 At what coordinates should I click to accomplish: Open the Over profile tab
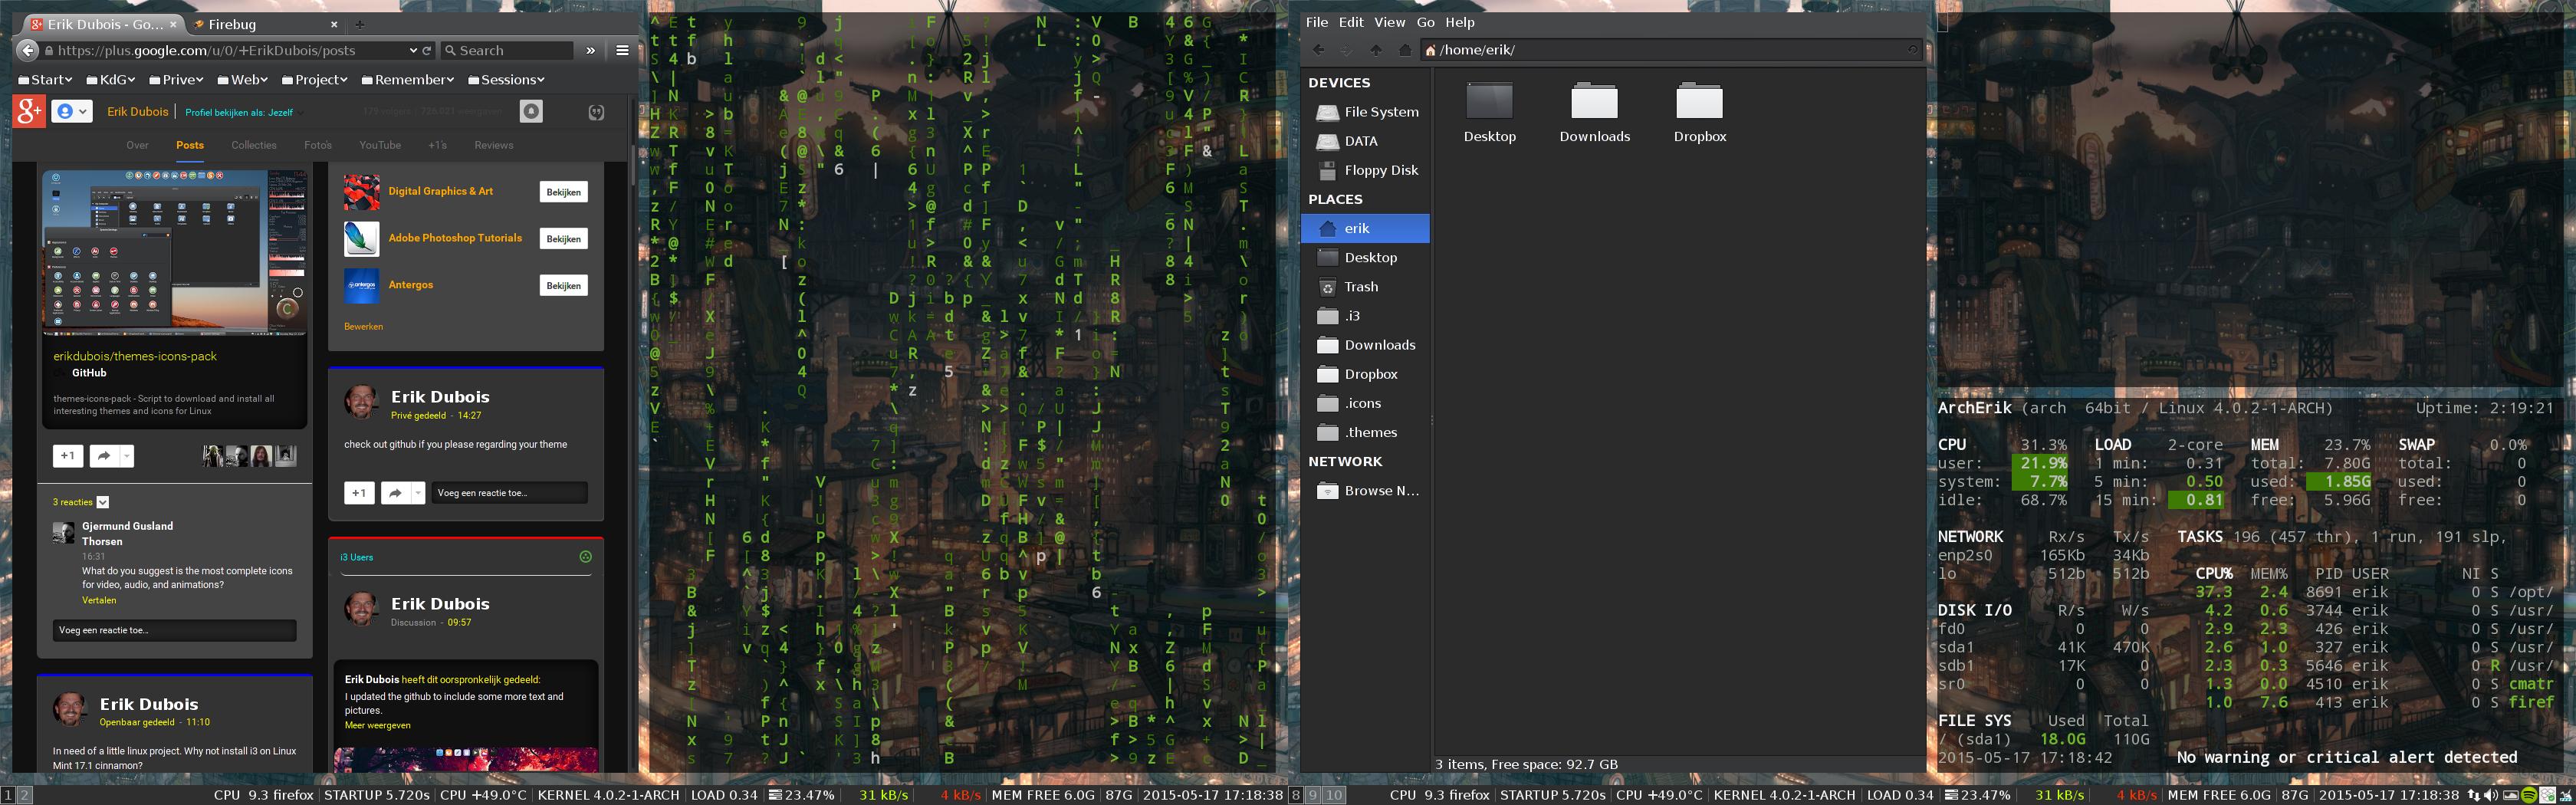pos(137,145)
